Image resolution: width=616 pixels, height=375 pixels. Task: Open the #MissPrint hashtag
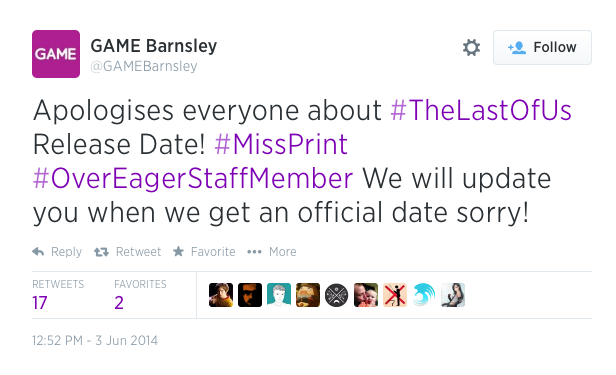tap(281, 144)
